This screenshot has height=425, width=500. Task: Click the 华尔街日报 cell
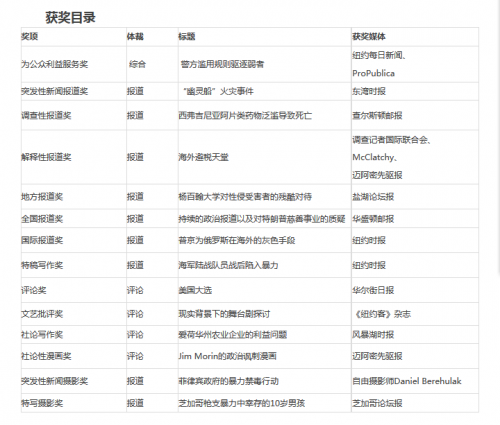[x=373, y=290]
